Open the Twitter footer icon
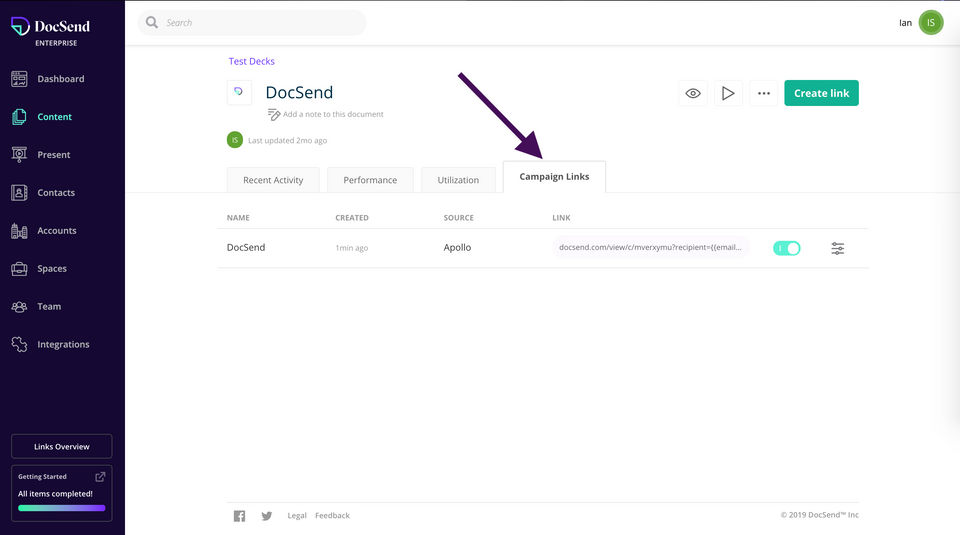Screen dimensions: 960x535 266,516
